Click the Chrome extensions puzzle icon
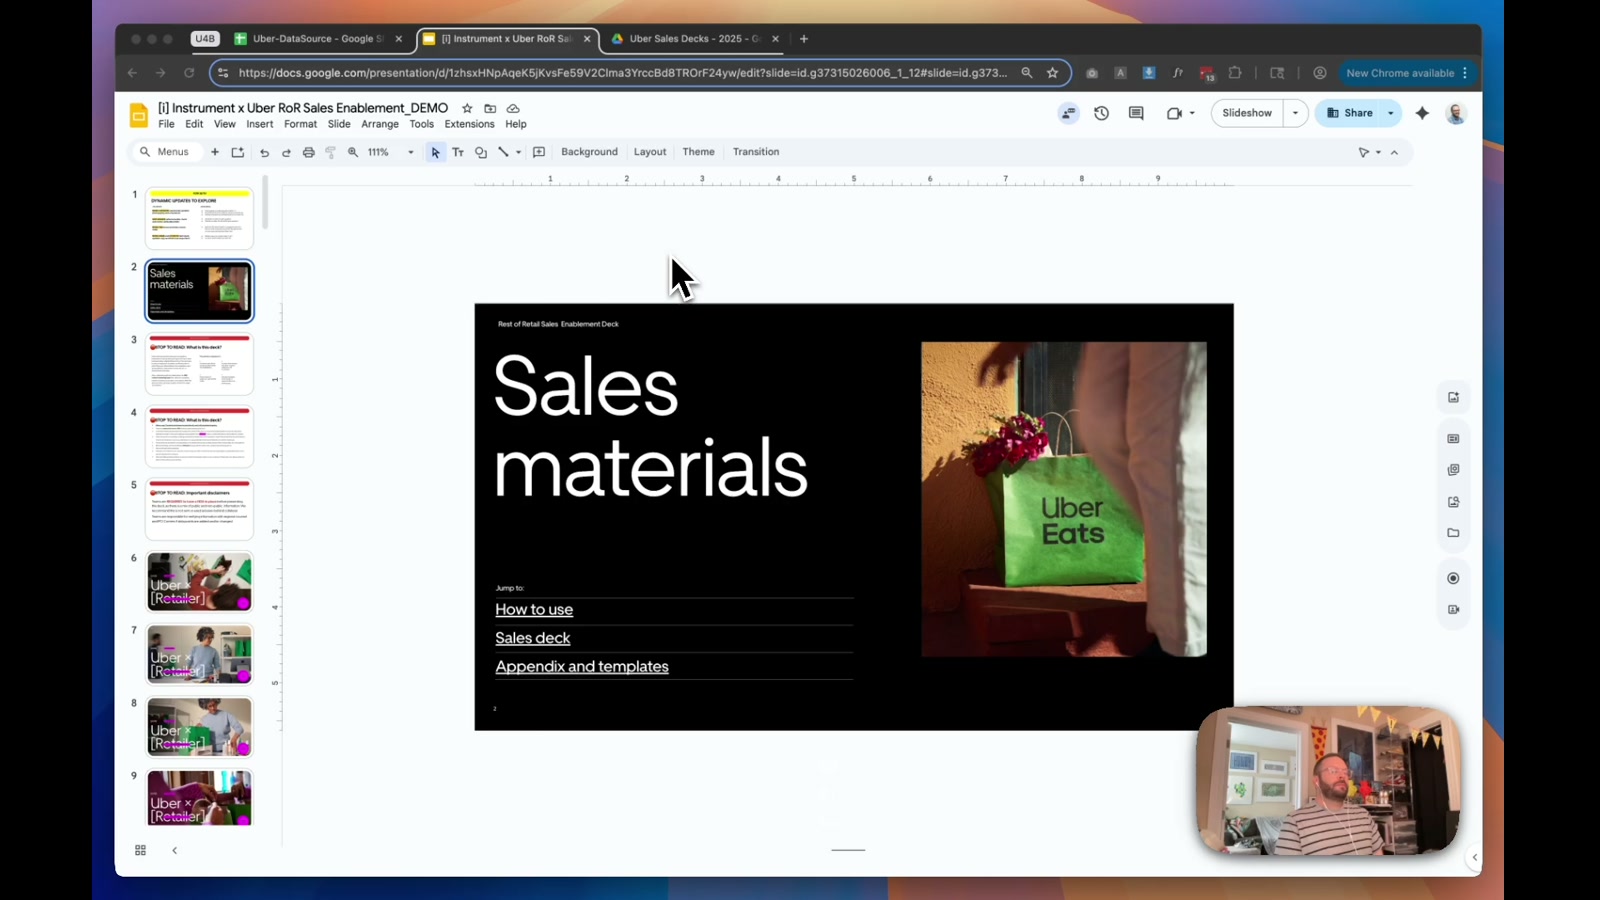 (1235, 73)
